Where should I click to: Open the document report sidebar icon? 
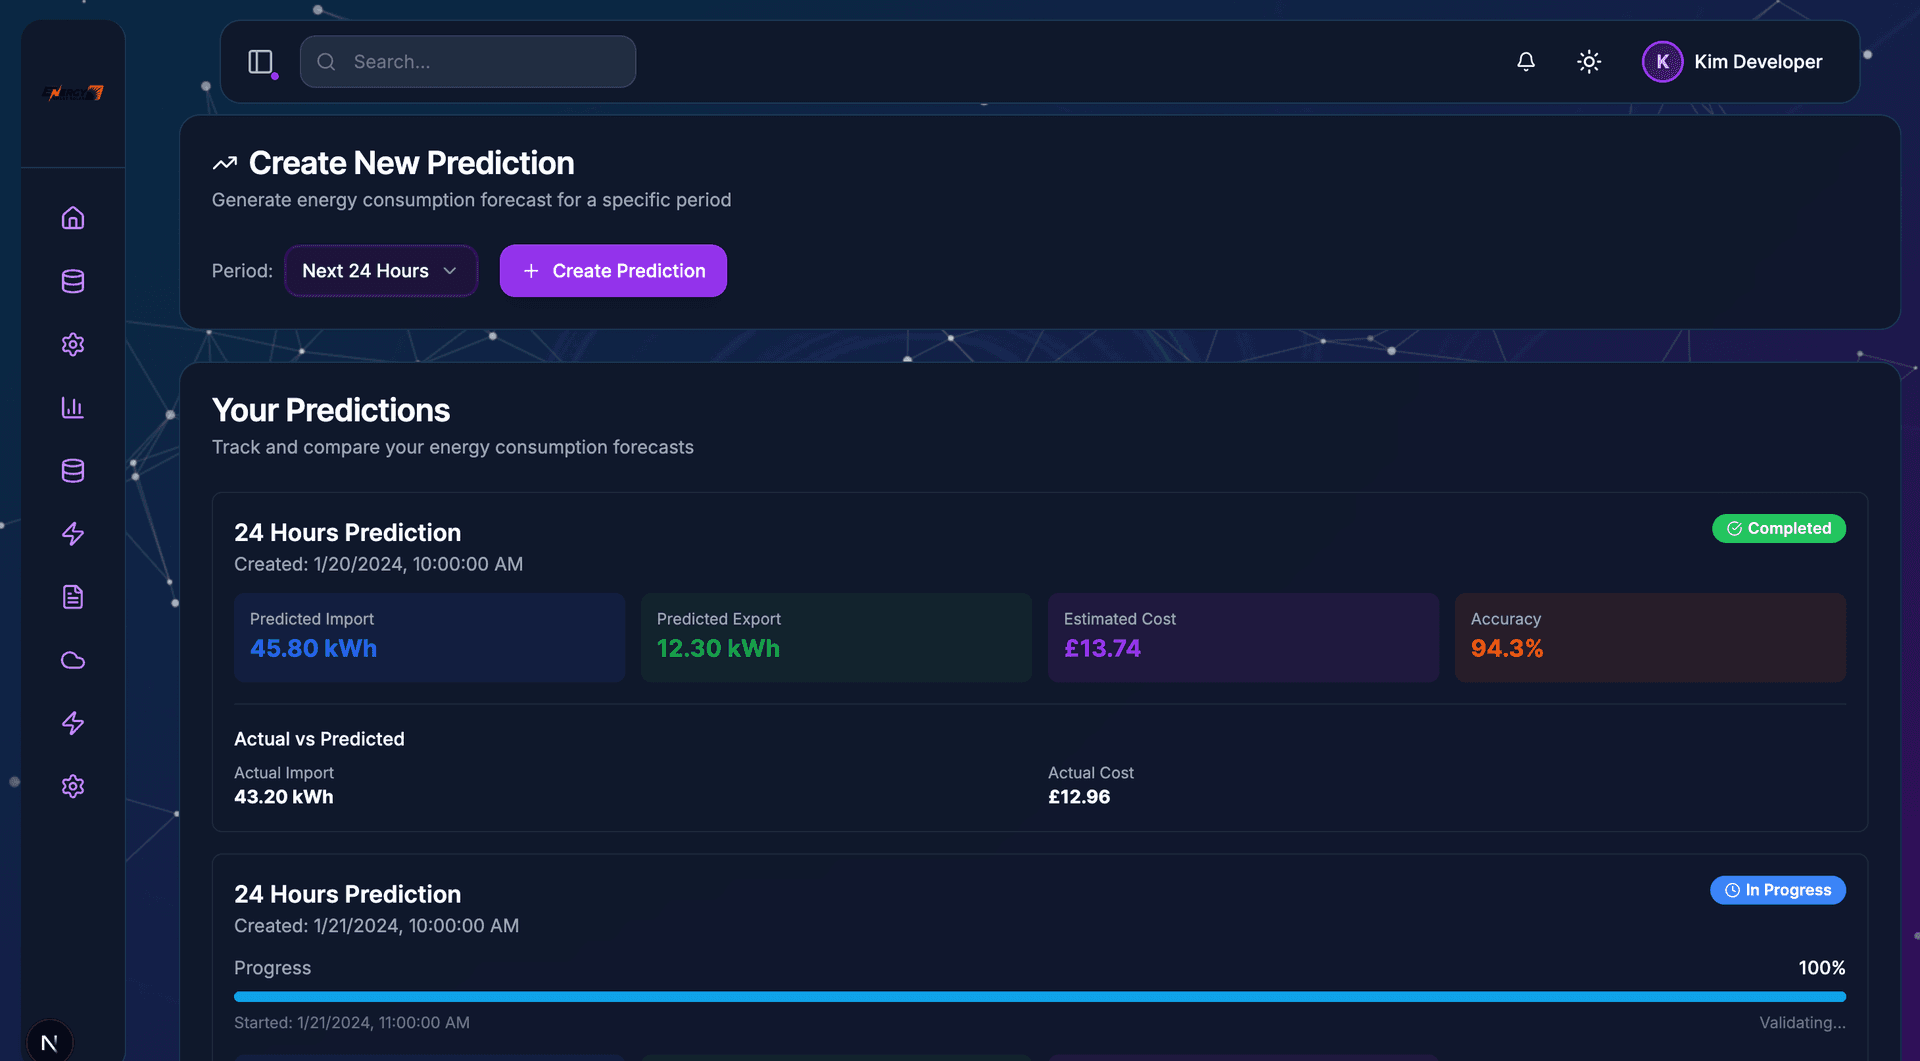point(73,597)
